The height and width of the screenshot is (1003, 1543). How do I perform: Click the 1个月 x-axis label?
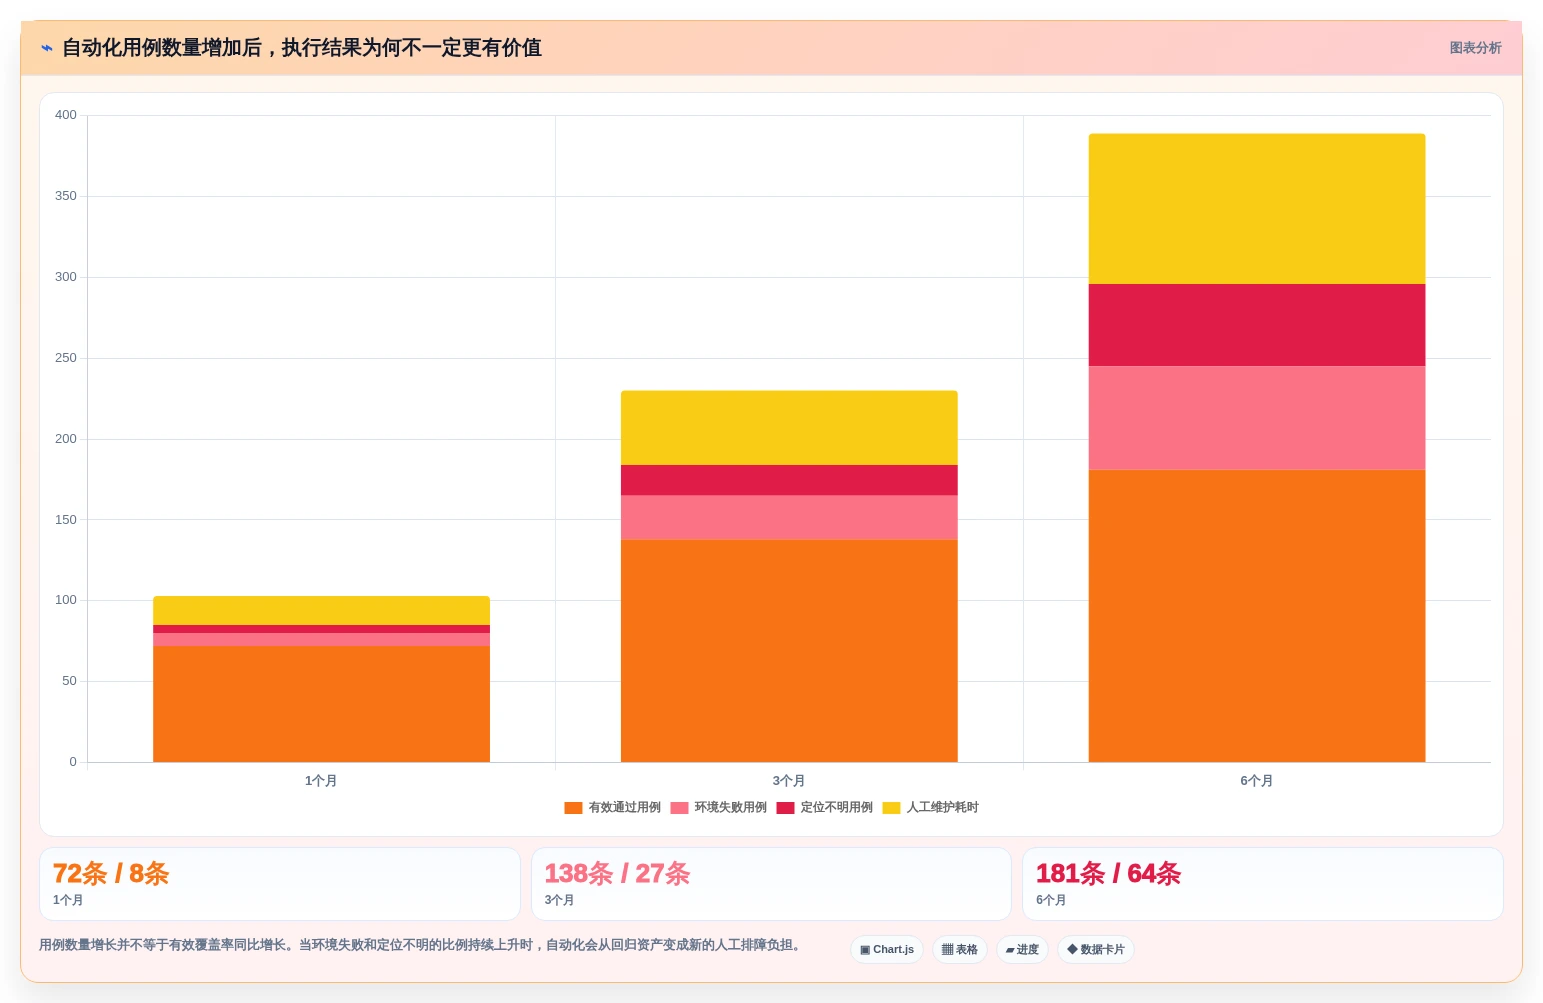coord(321,781)
